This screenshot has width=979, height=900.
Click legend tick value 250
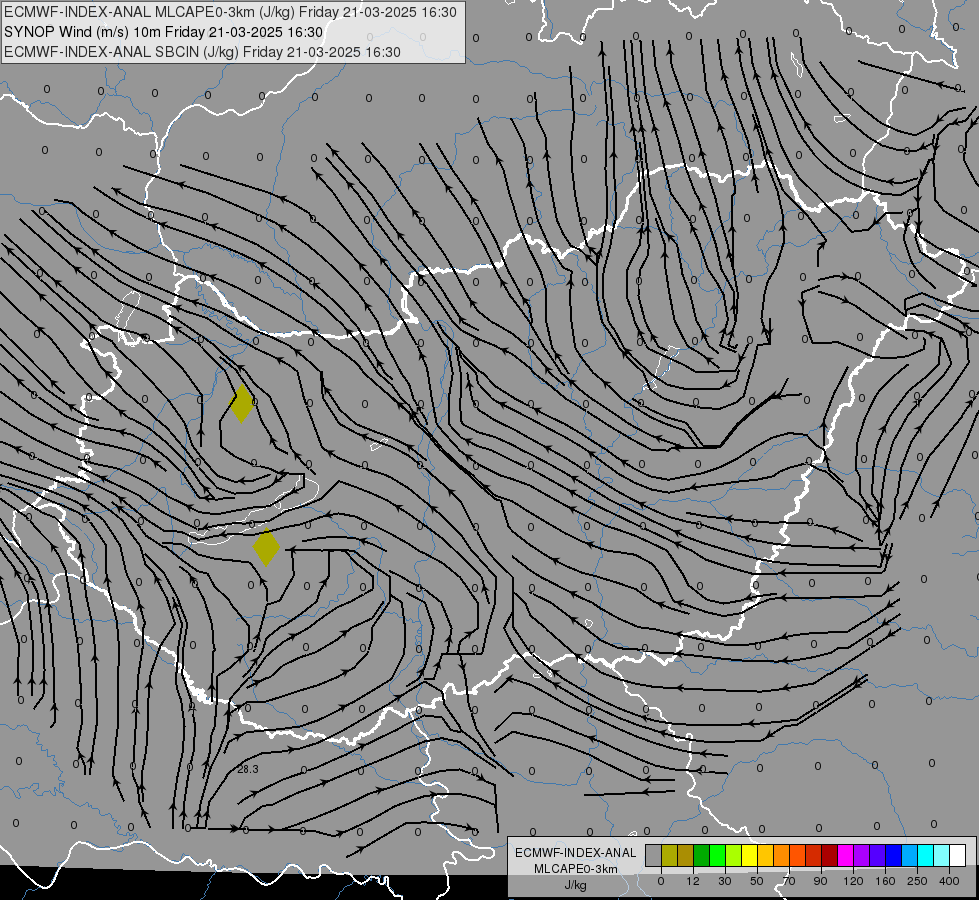coord(917,881)
